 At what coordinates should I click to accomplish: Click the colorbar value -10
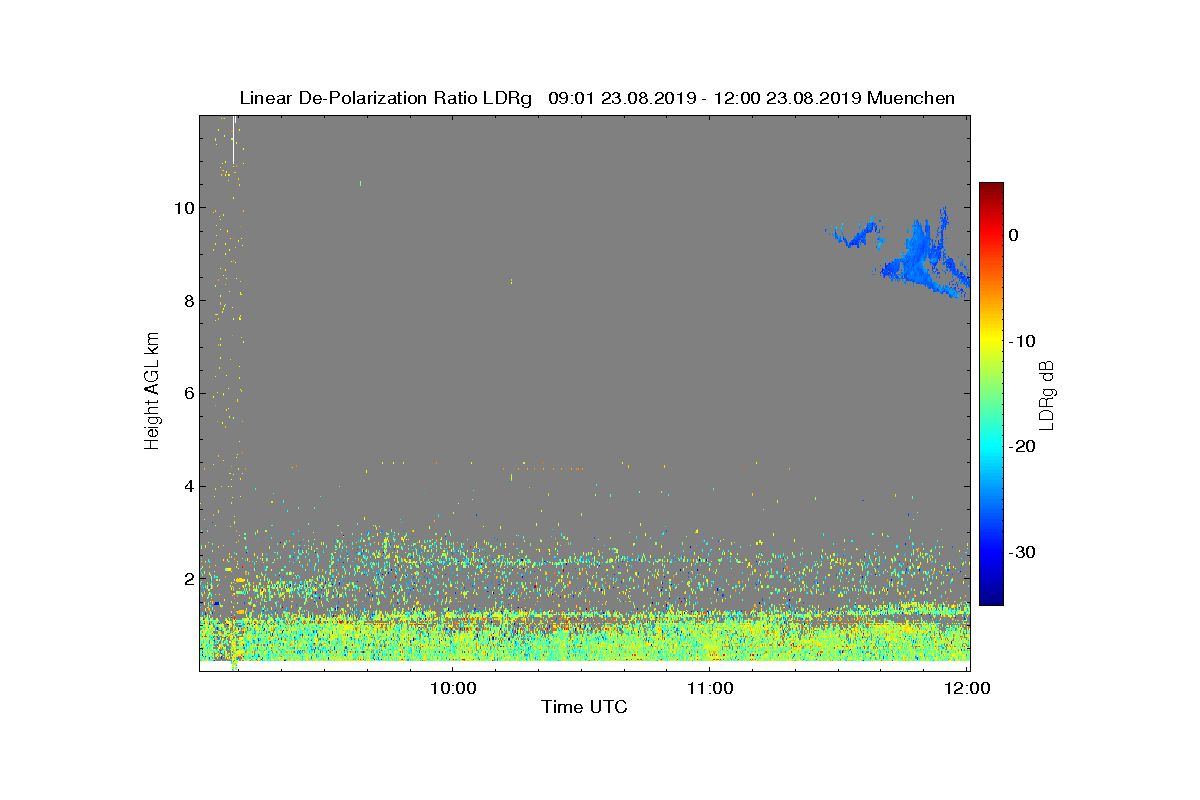(x=1022, y=341)
